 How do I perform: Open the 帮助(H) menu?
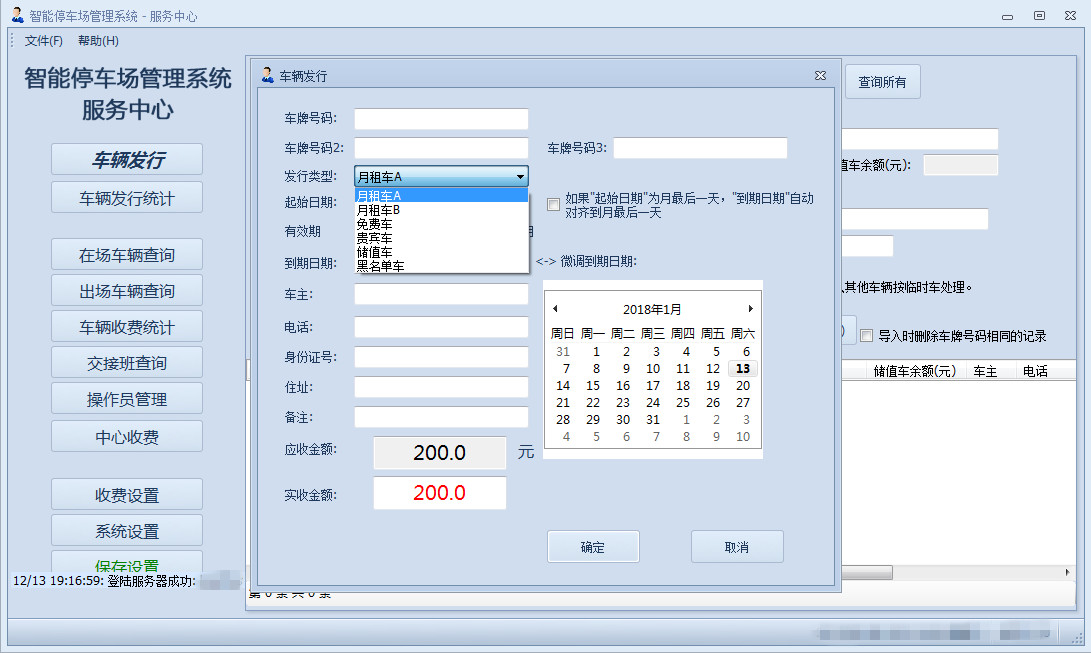pos(98,41)
